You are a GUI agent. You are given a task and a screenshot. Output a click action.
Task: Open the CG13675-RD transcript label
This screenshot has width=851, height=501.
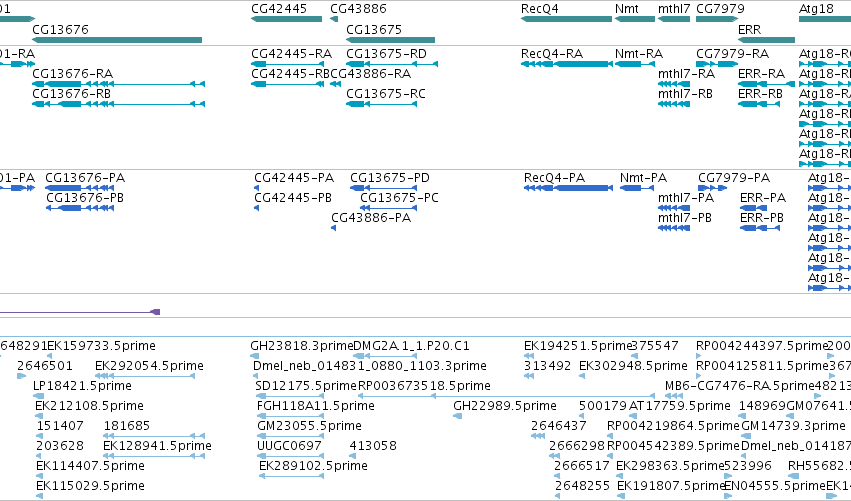[x=386, y=54]
